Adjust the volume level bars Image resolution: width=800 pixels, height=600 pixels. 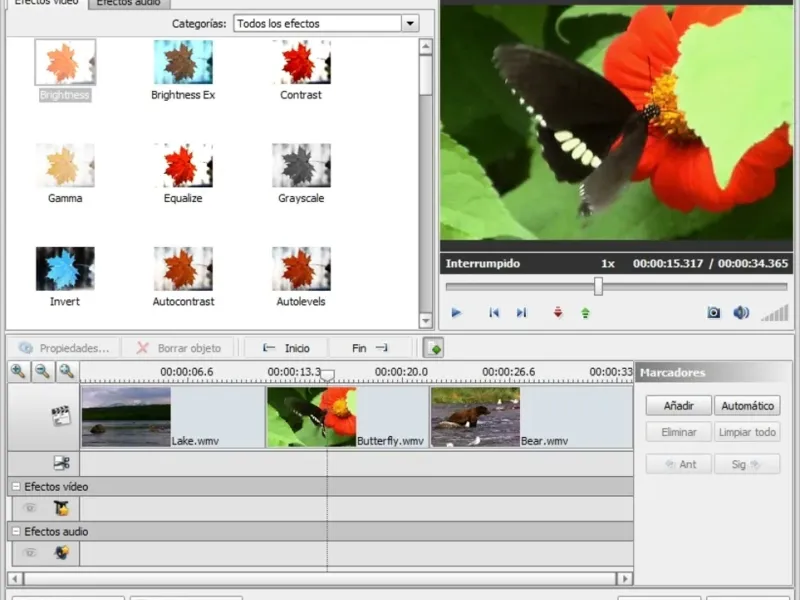point(775,313)
